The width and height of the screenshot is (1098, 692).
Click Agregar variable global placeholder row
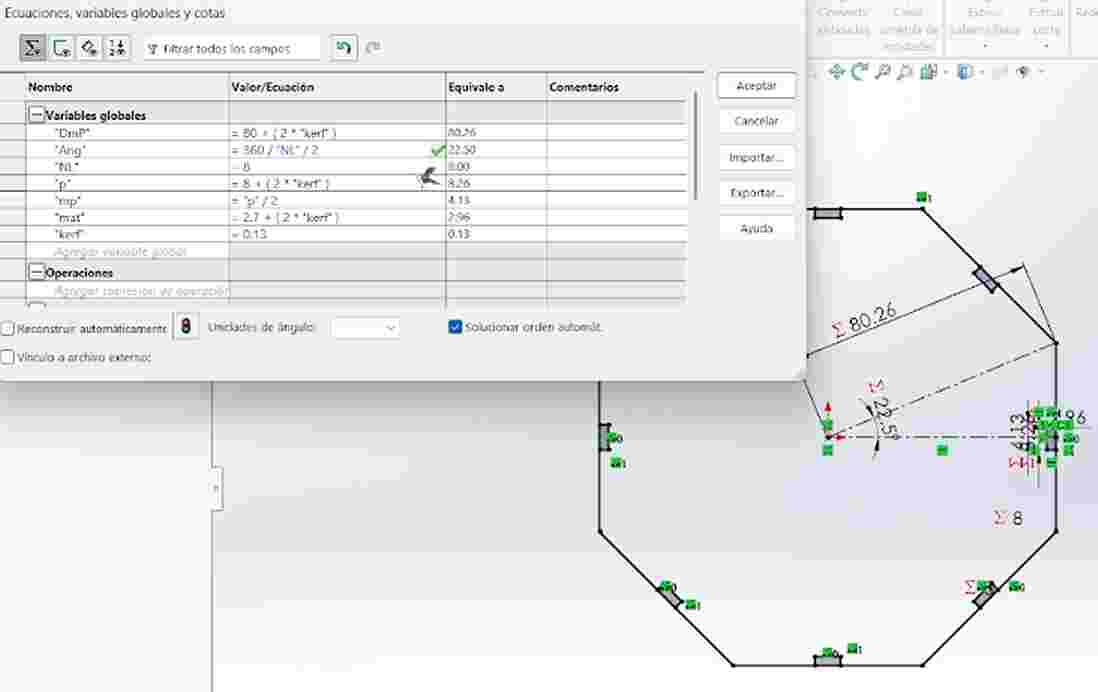(127, 251)
